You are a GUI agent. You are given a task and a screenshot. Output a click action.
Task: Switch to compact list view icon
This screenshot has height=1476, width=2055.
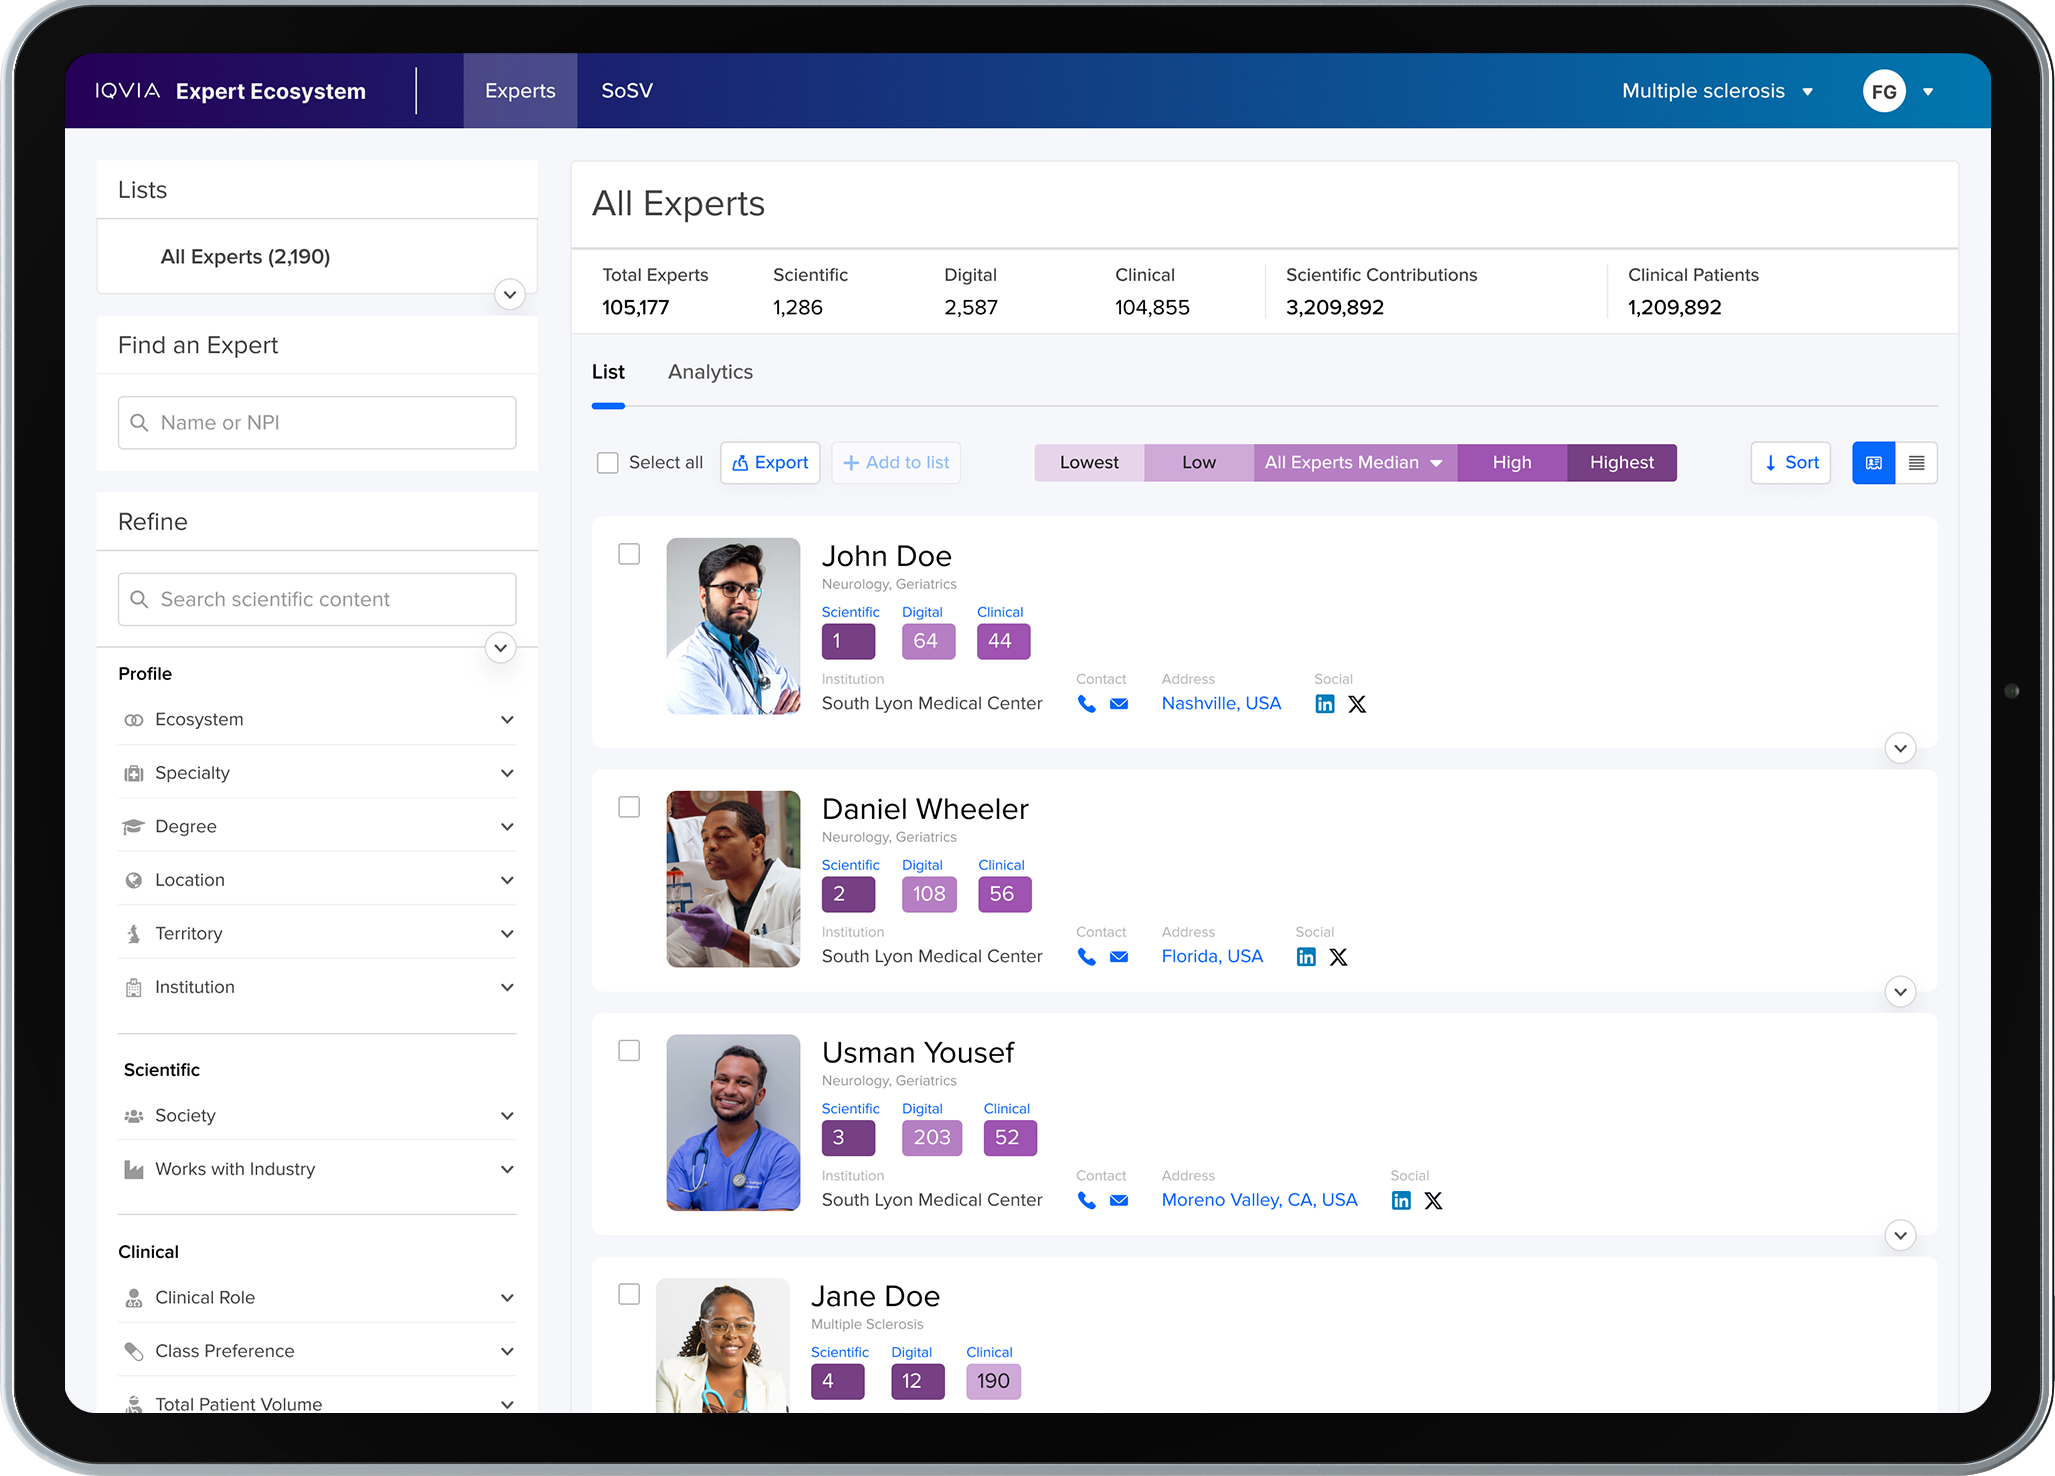(x=1916, y=463)
